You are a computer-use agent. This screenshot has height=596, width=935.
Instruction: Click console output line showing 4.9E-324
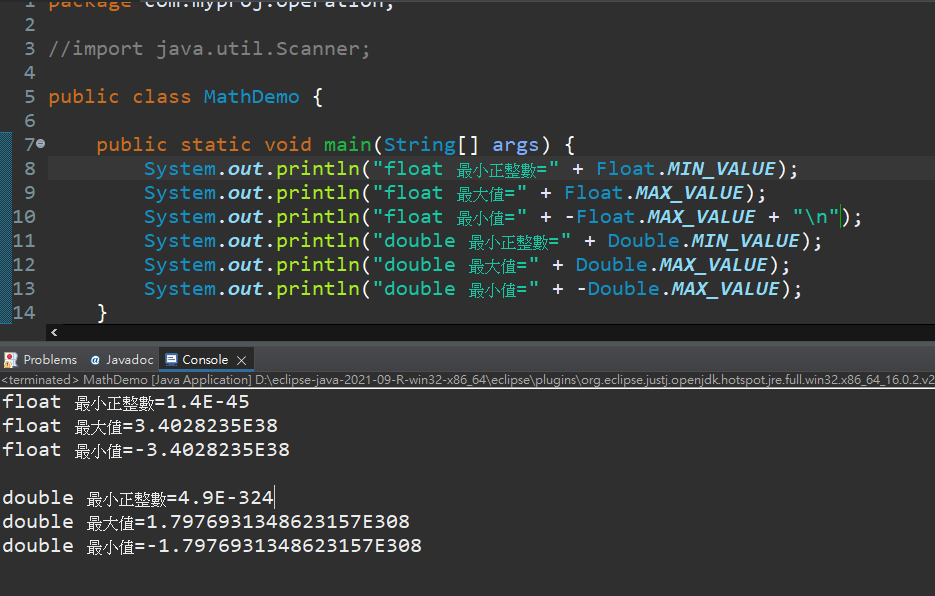click(138, 498)
